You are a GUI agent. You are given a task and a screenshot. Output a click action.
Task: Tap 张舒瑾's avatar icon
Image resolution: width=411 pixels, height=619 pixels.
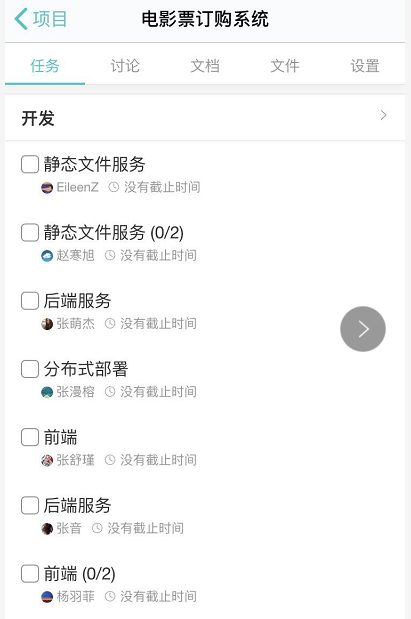[x=47, y=460]
